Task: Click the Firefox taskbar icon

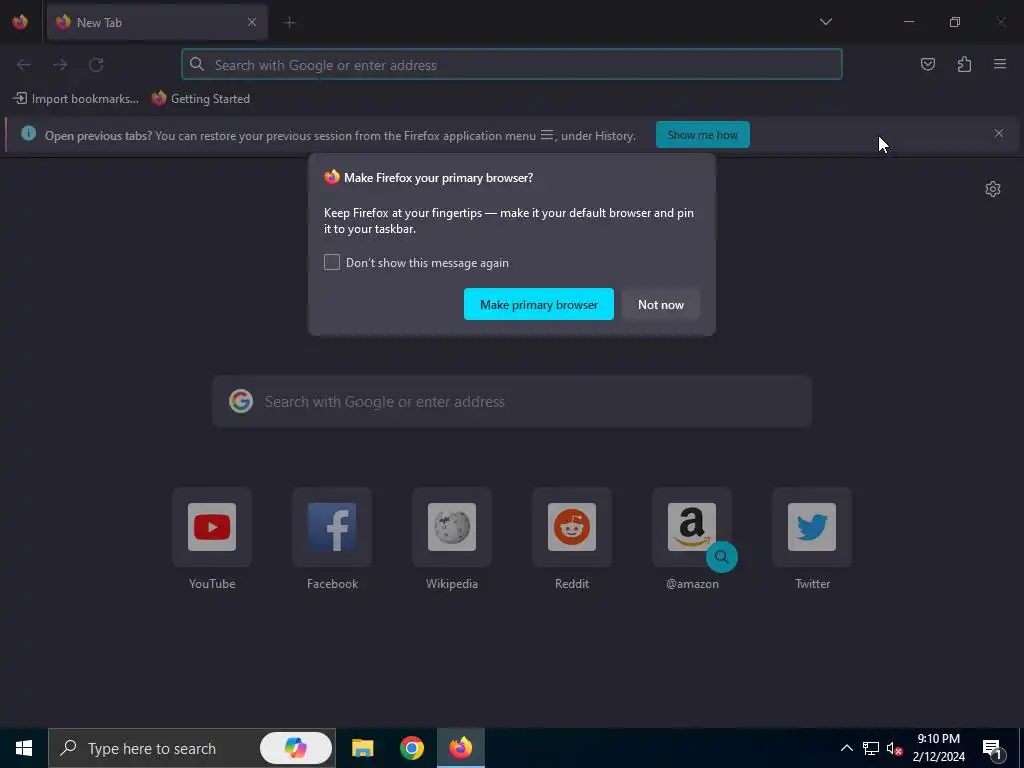Action: [x=461, y=748]
